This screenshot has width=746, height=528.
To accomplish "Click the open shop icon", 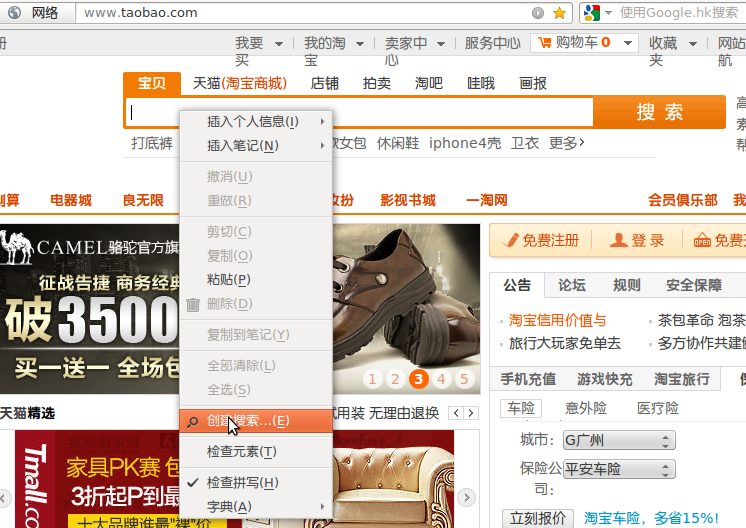I will point(702,240).
